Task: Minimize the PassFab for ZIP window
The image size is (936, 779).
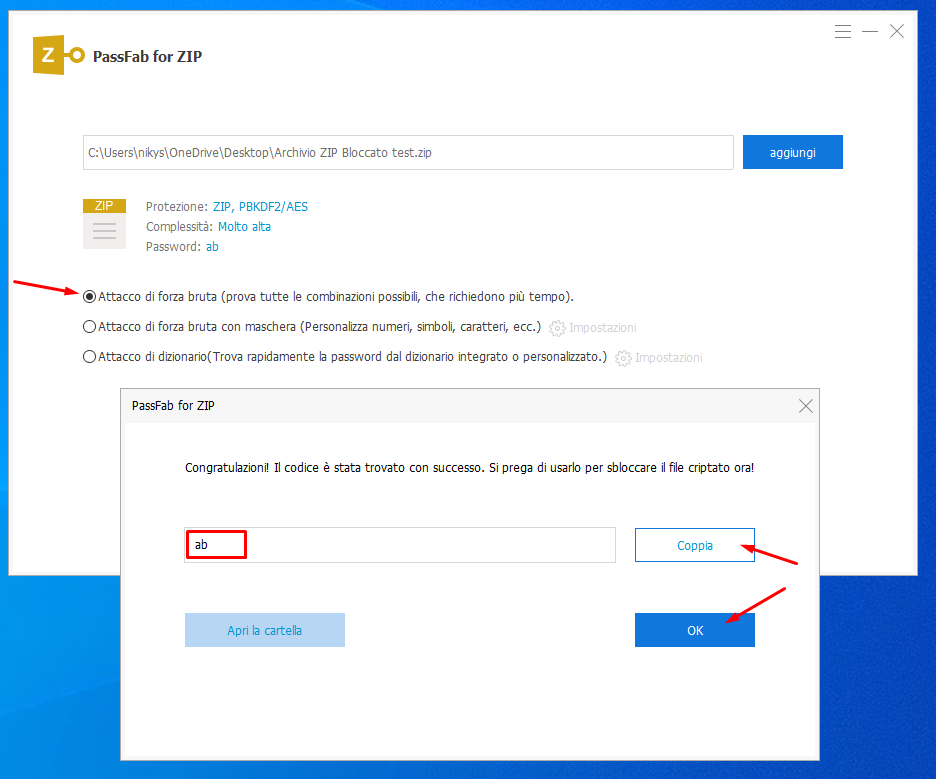Action: 870,31
